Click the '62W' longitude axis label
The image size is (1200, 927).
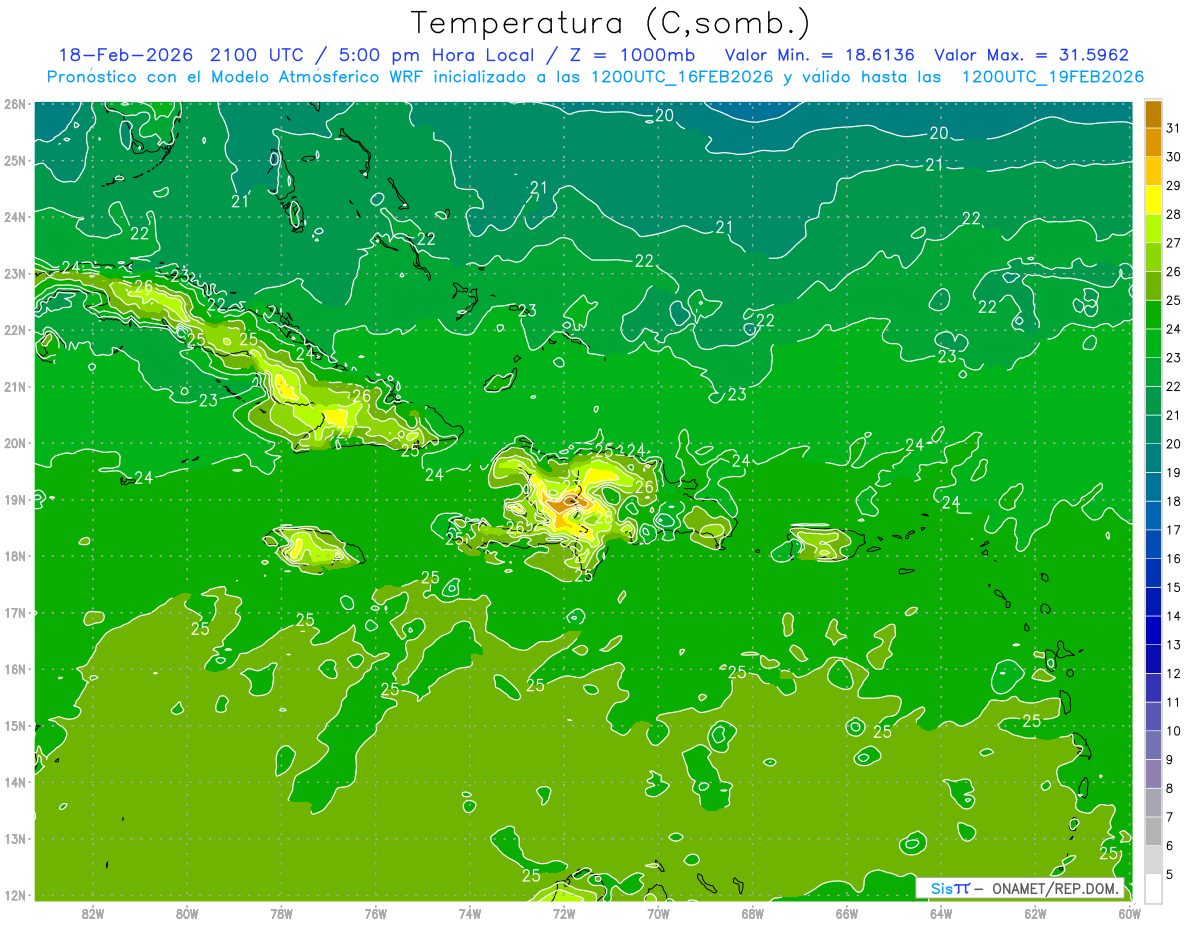click(x=1035, y=913)
